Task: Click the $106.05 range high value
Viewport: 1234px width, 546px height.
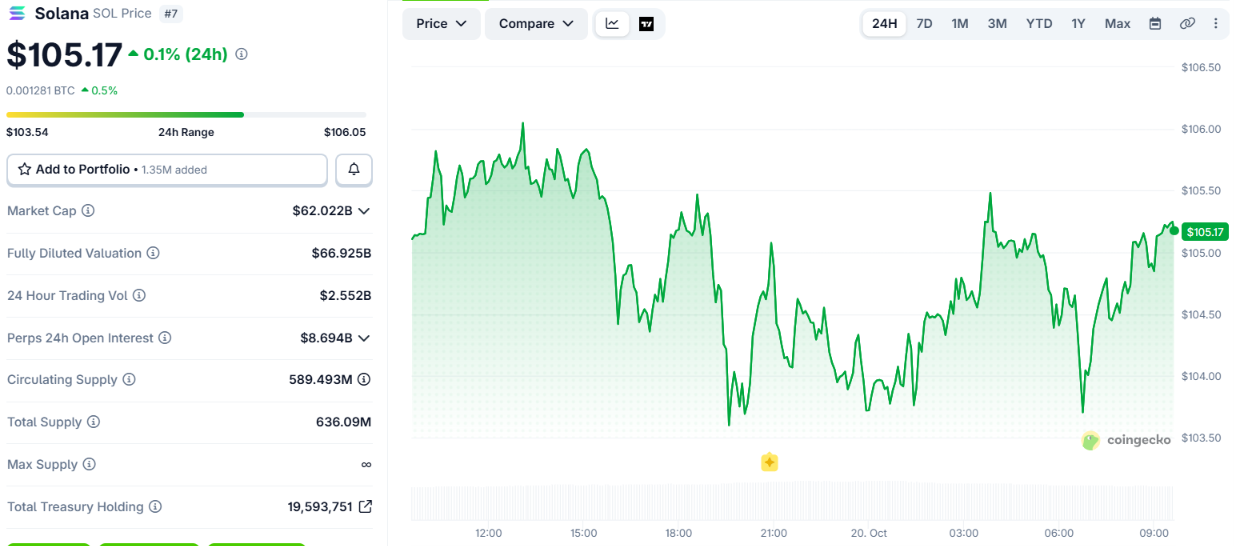Action: [x=345, y=132]
